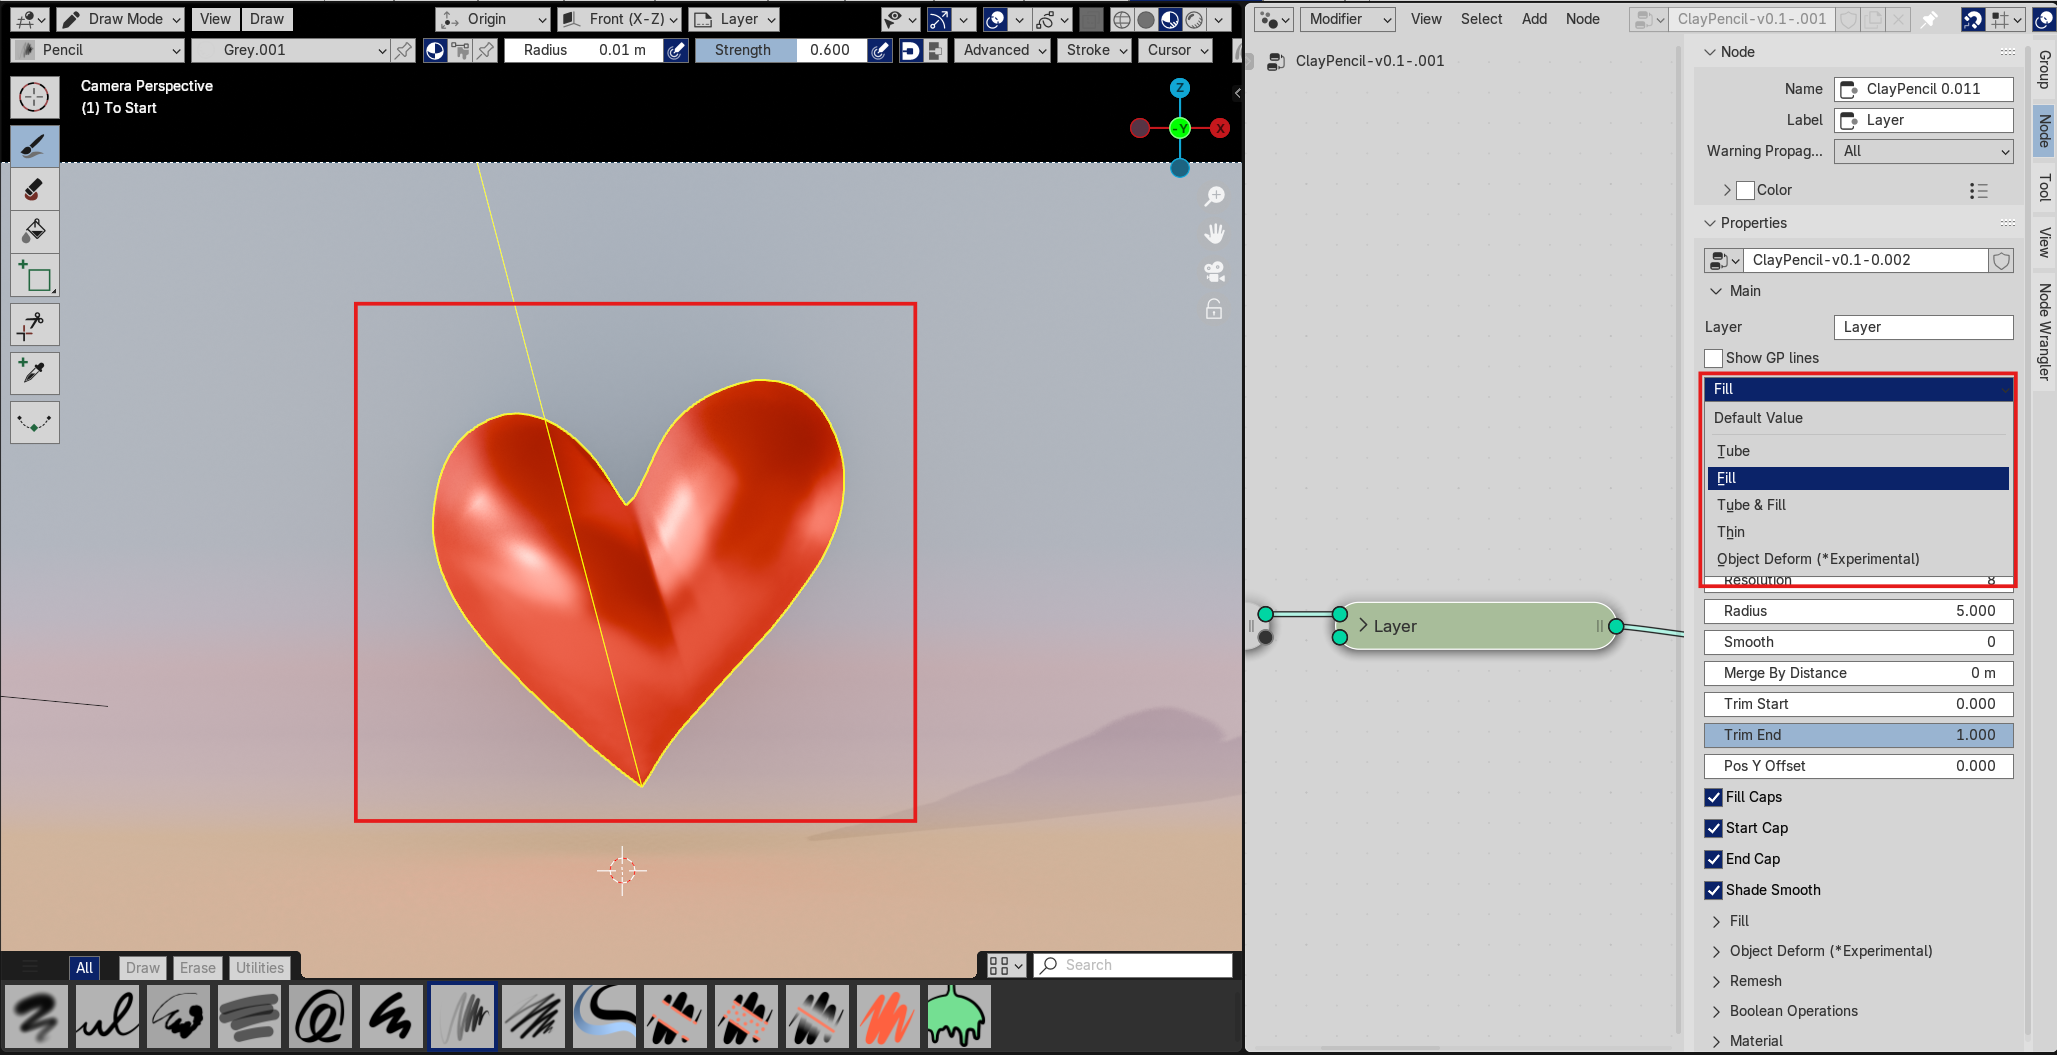Open the Pencil brush selector dropdown
The width and height of the screenshot is (2057, 1055).
click(97, 50)
